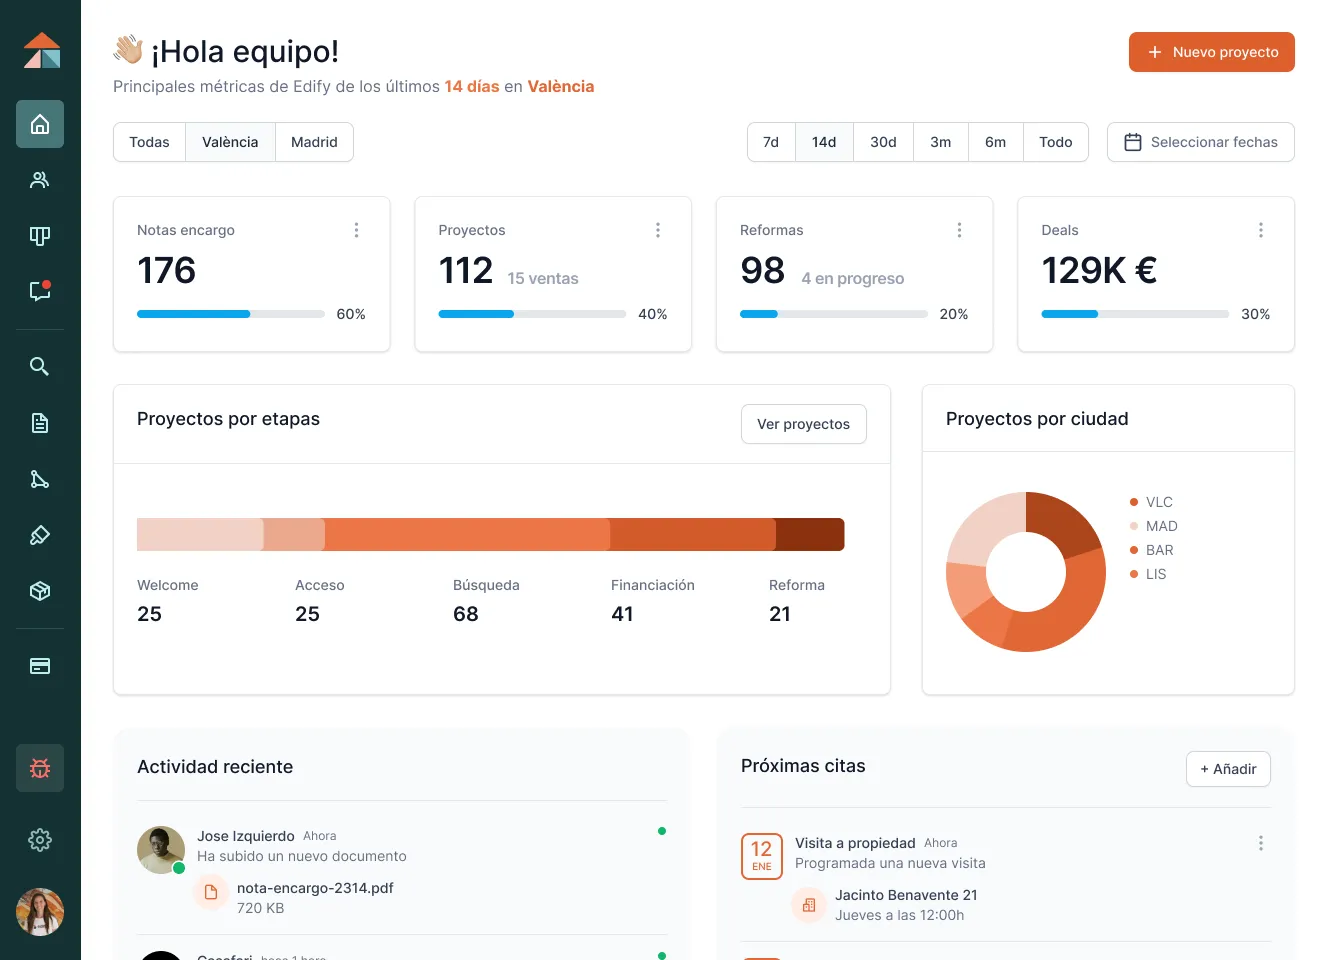Choose the 7d period tab
1327x960 pixels.
click(771, 142)
